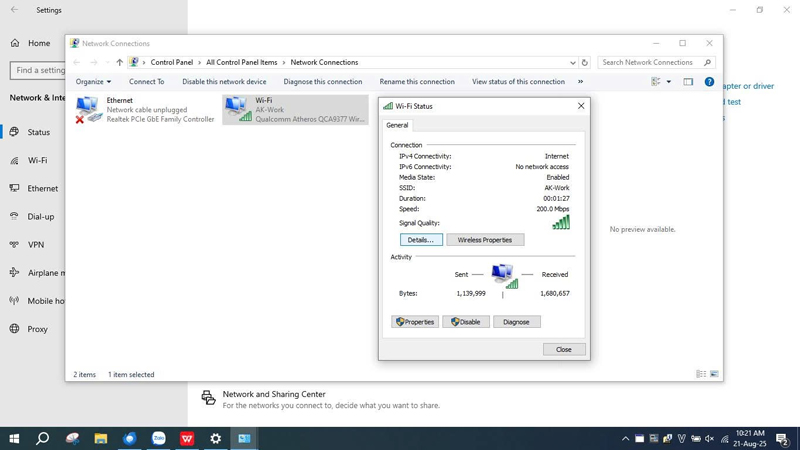Go to Home in Settings sidebar
This screenshot has height=450, width=800.
(x=32, y=43)
